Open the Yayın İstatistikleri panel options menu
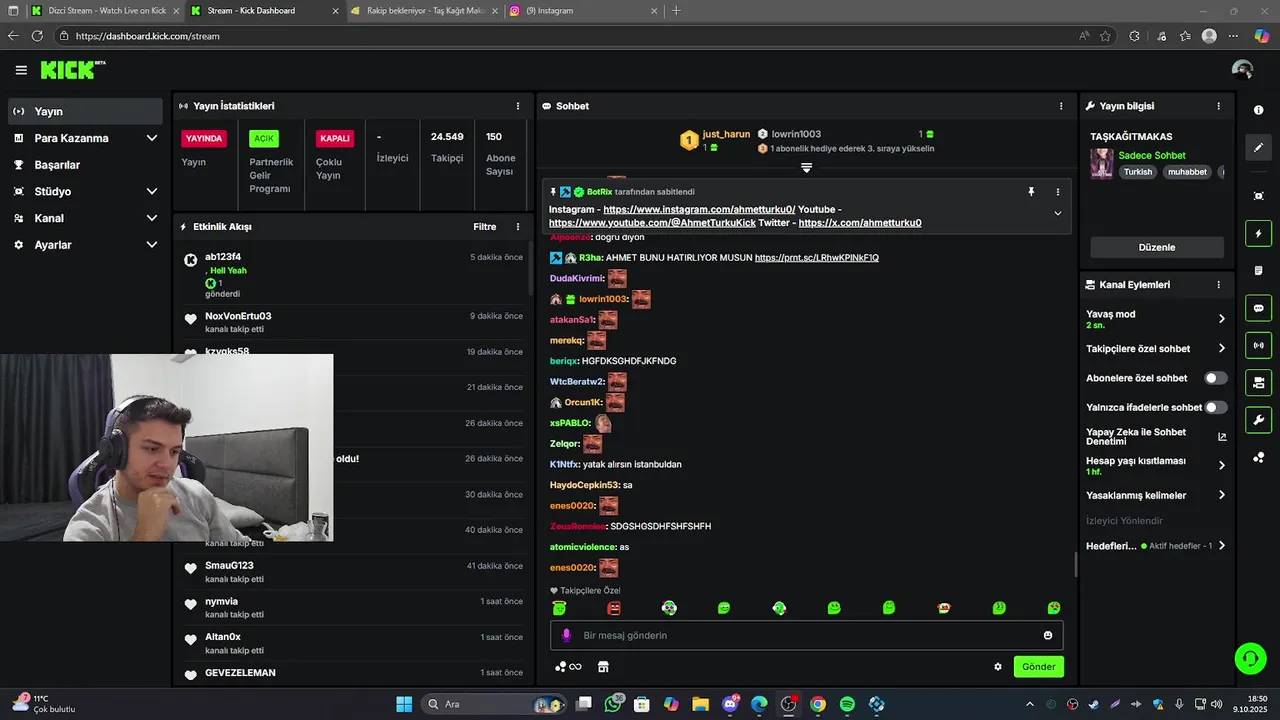This screenshot has width=1280, height=720. pos(518,106)
